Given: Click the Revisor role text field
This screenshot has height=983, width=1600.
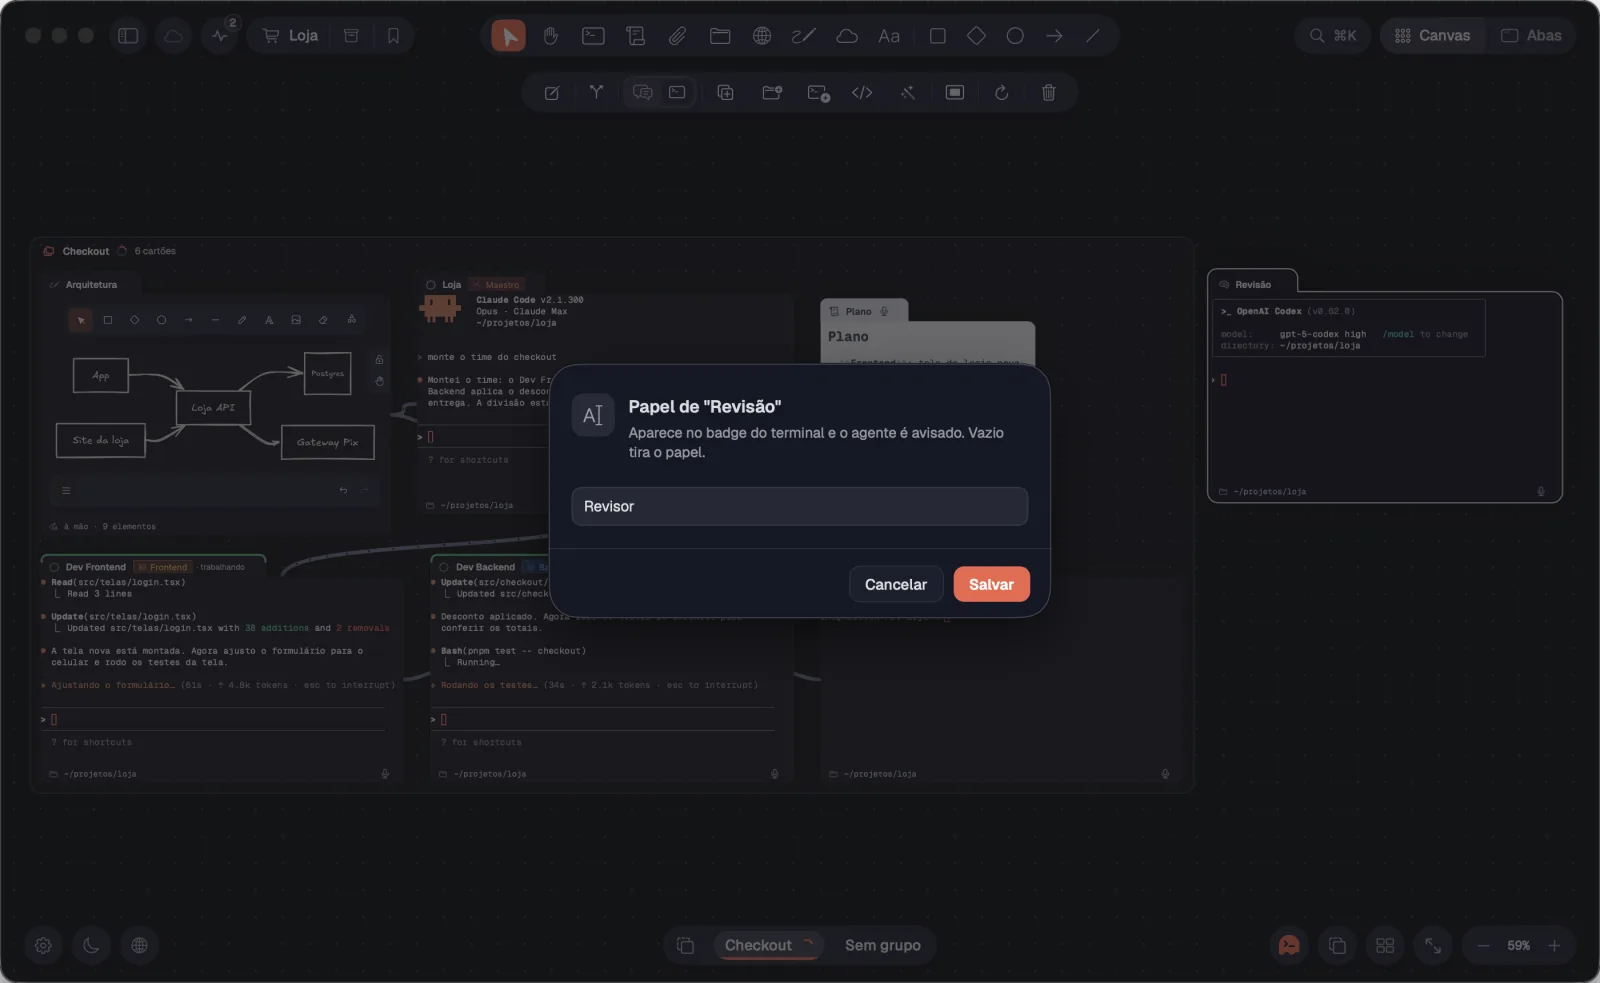Looking at the screenshot, I should [x=799, y=506].
